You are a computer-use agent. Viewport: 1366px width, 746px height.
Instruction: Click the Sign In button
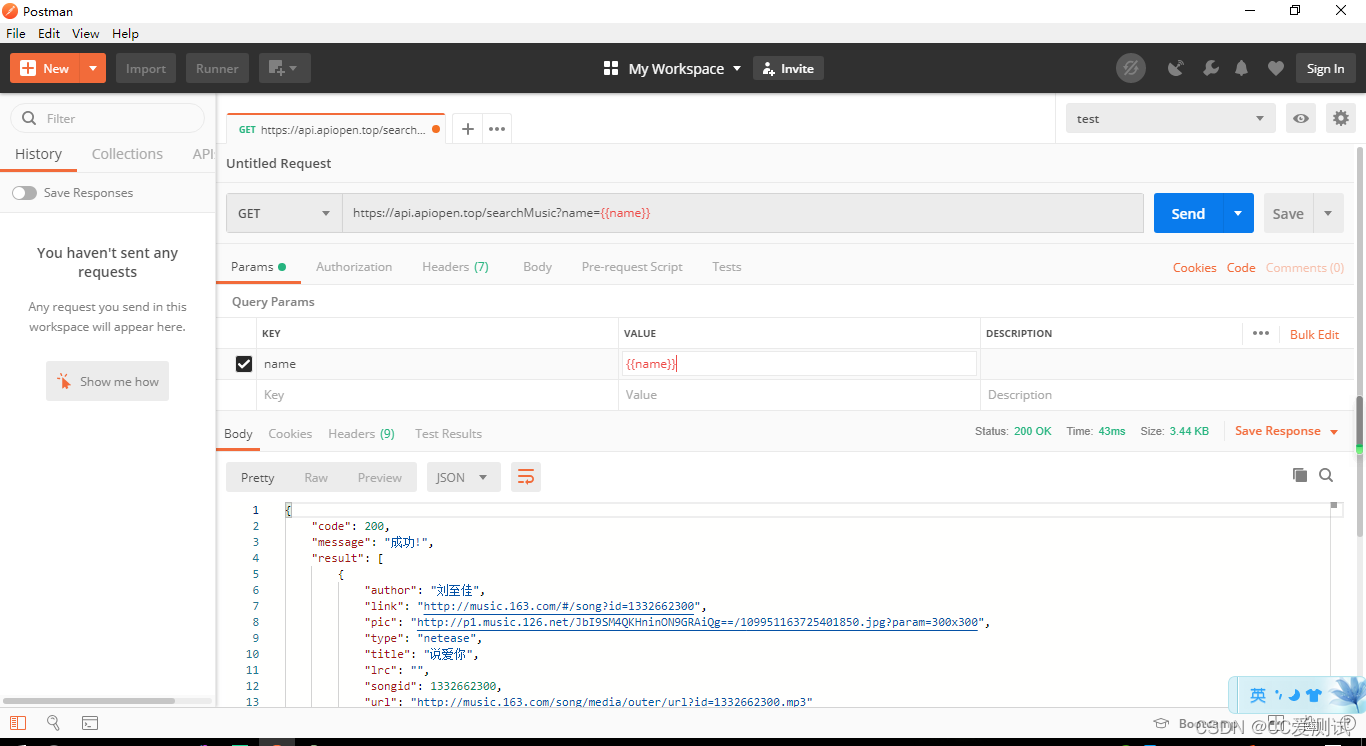tap(1325, 68)
